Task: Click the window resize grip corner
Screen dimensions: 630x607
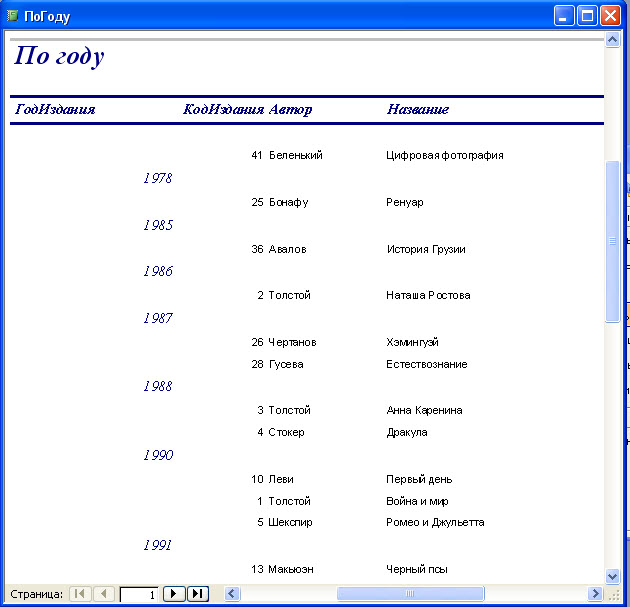Action: [x=615, y=595]
